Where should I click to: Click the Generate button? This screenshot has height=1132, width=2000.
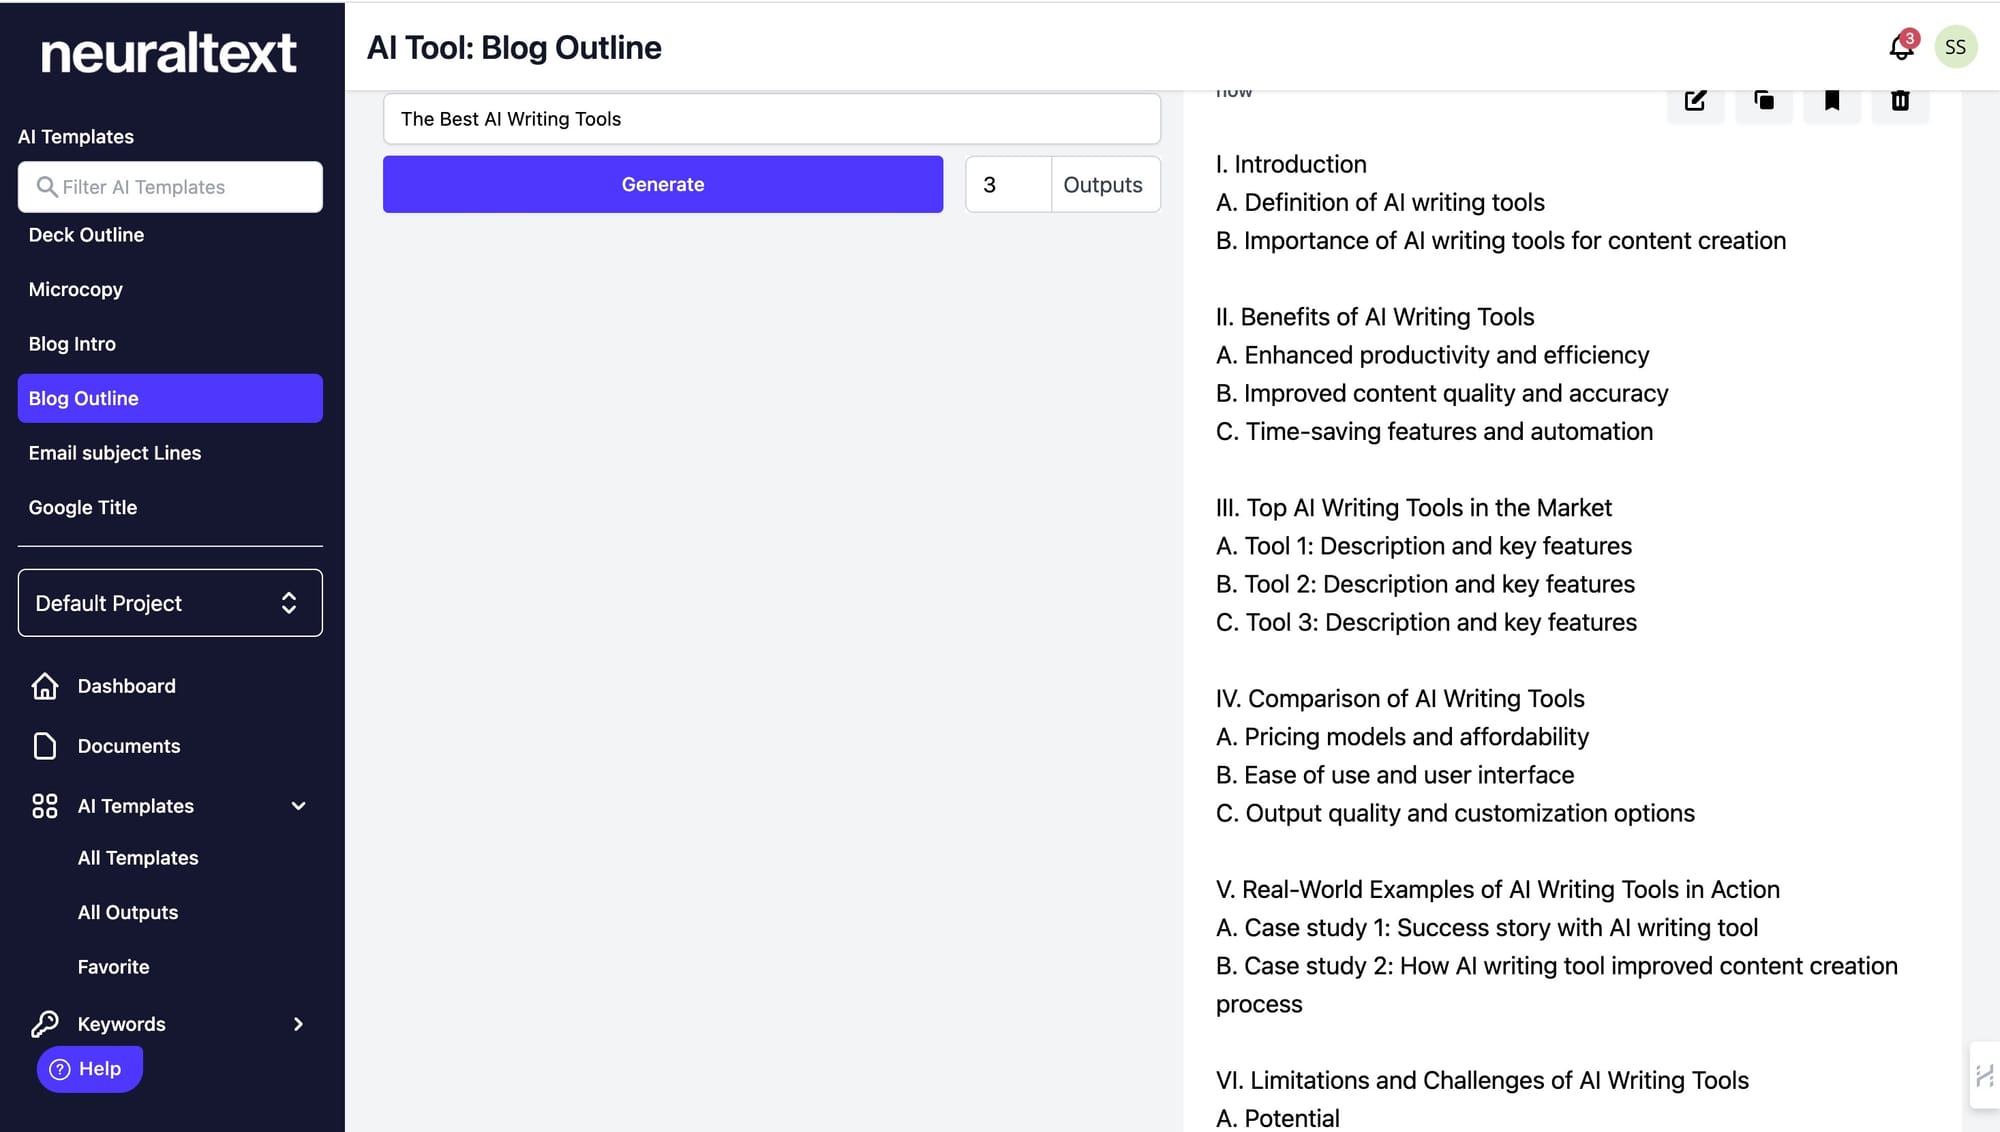(662, 183)
